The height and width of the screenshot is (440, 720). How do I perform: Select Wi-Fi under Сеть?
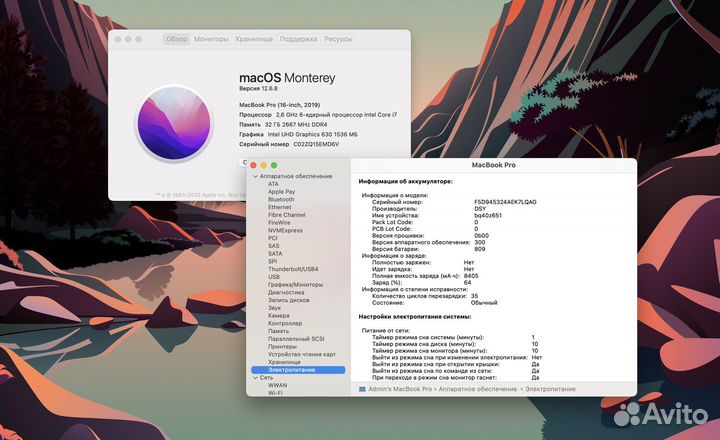[x=275, y=393]
